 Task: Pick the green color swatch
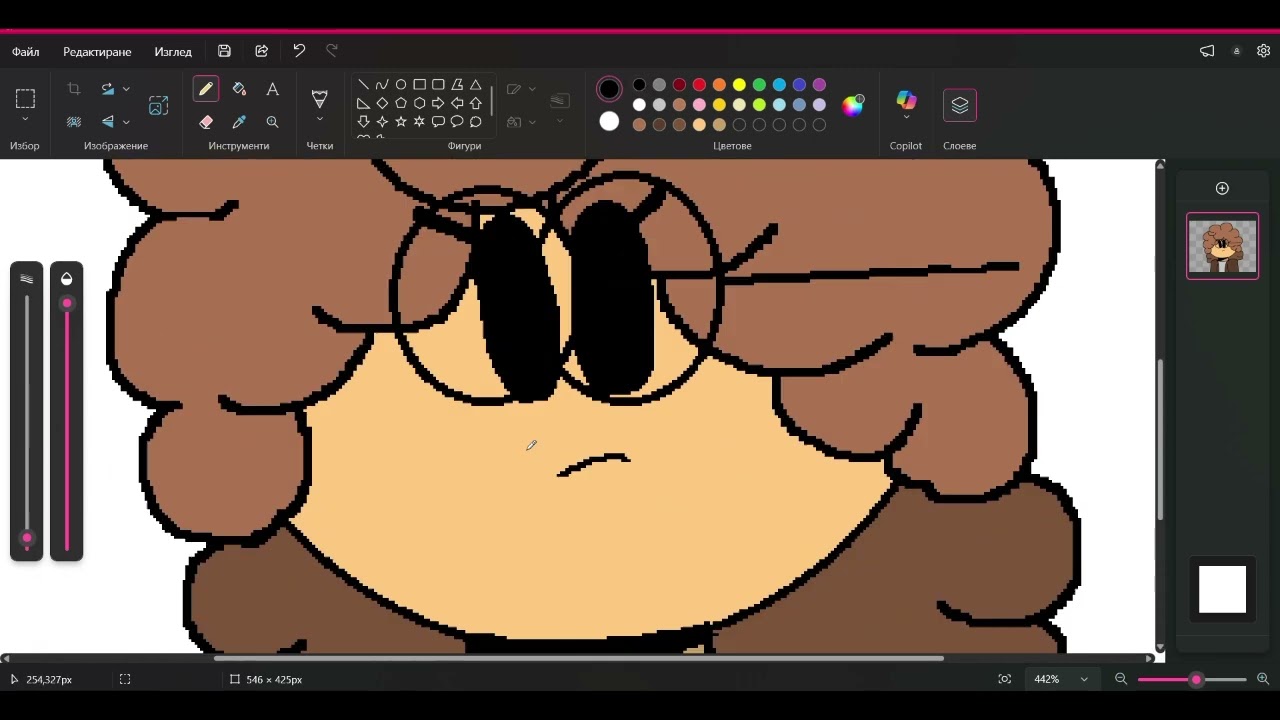759,85
